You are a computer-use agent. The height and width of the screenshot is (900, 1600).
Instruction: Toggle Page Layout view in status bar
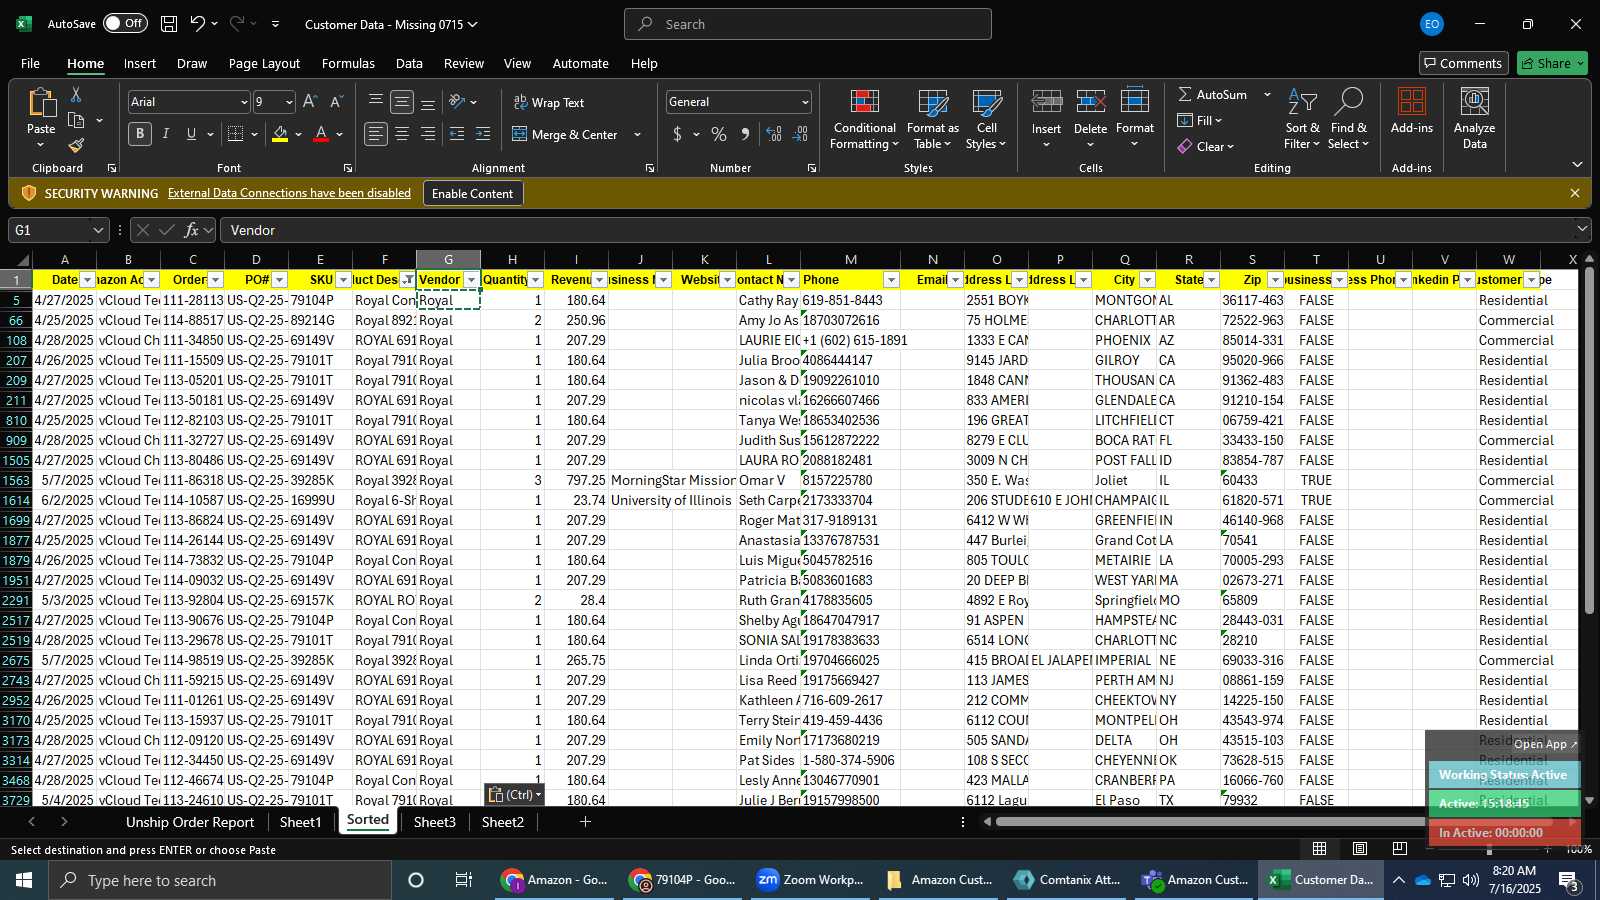coord(1360,849)
